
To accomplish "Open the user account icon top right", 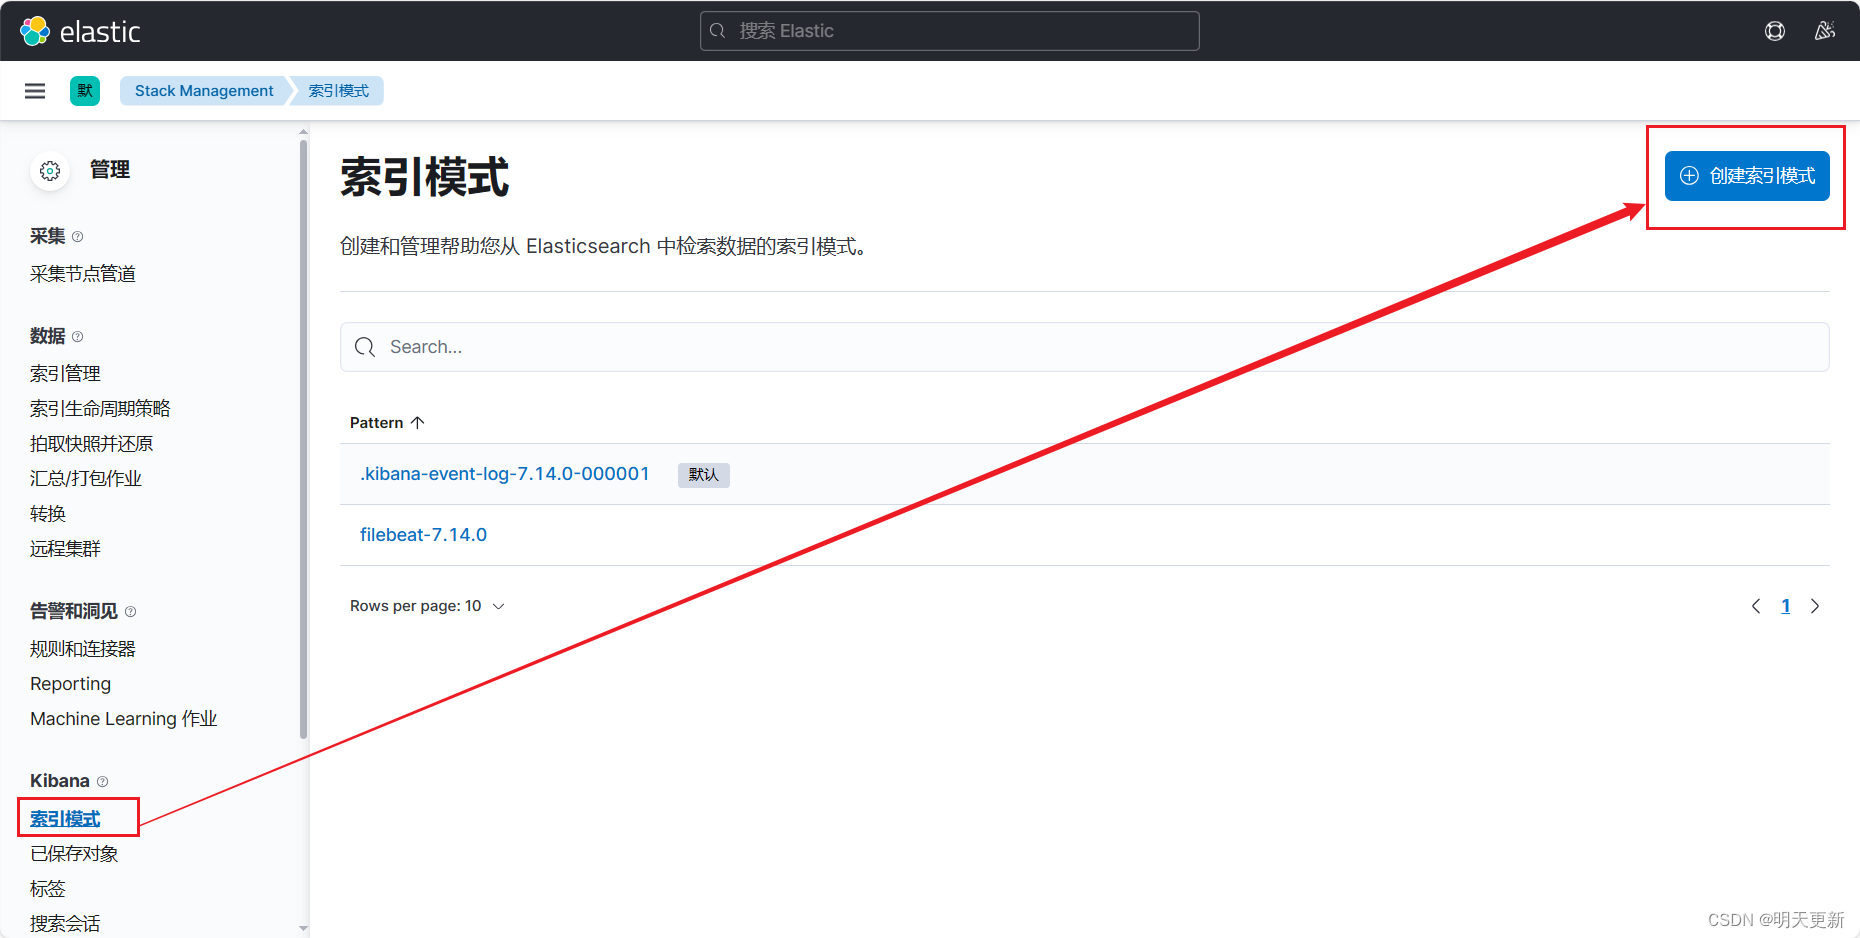I will pyautogui.click(x=1824, y=31).
